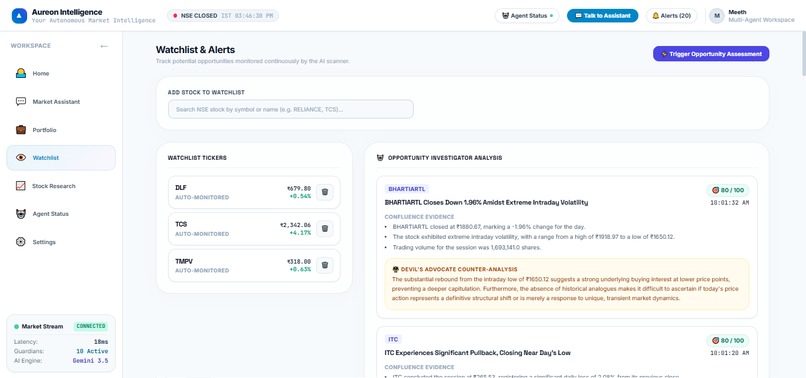Delete TMPV from the watchlist

[325, 265]
